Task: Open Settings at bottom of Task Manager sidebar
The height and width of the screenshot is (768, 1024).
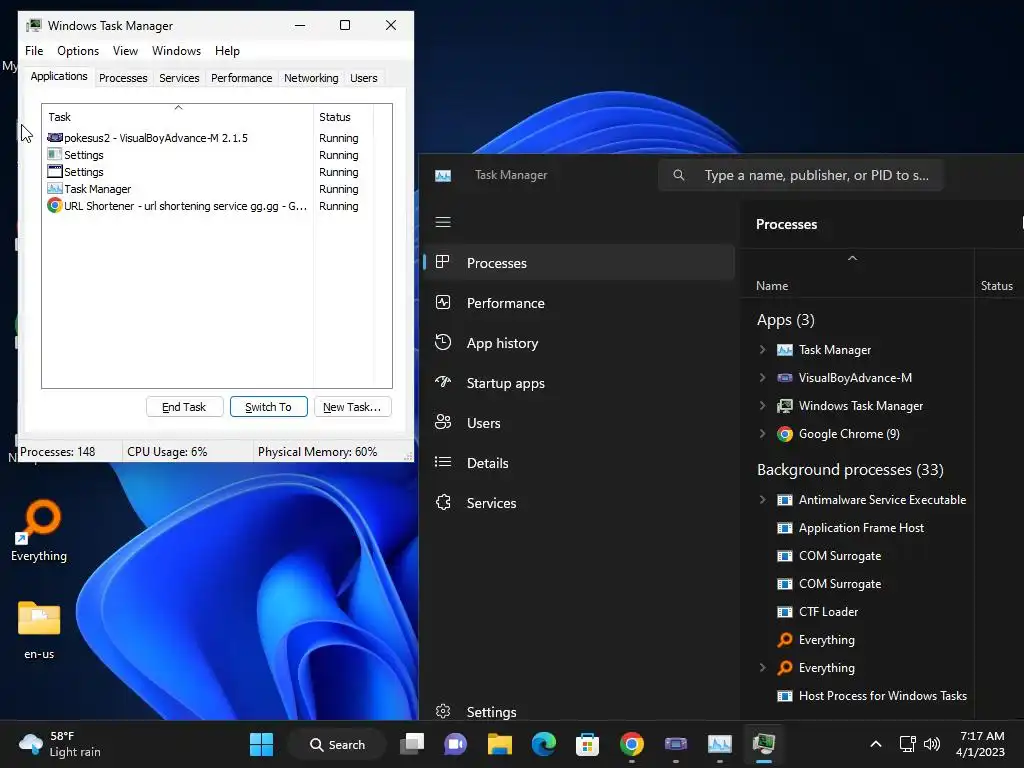Action: 579,711
